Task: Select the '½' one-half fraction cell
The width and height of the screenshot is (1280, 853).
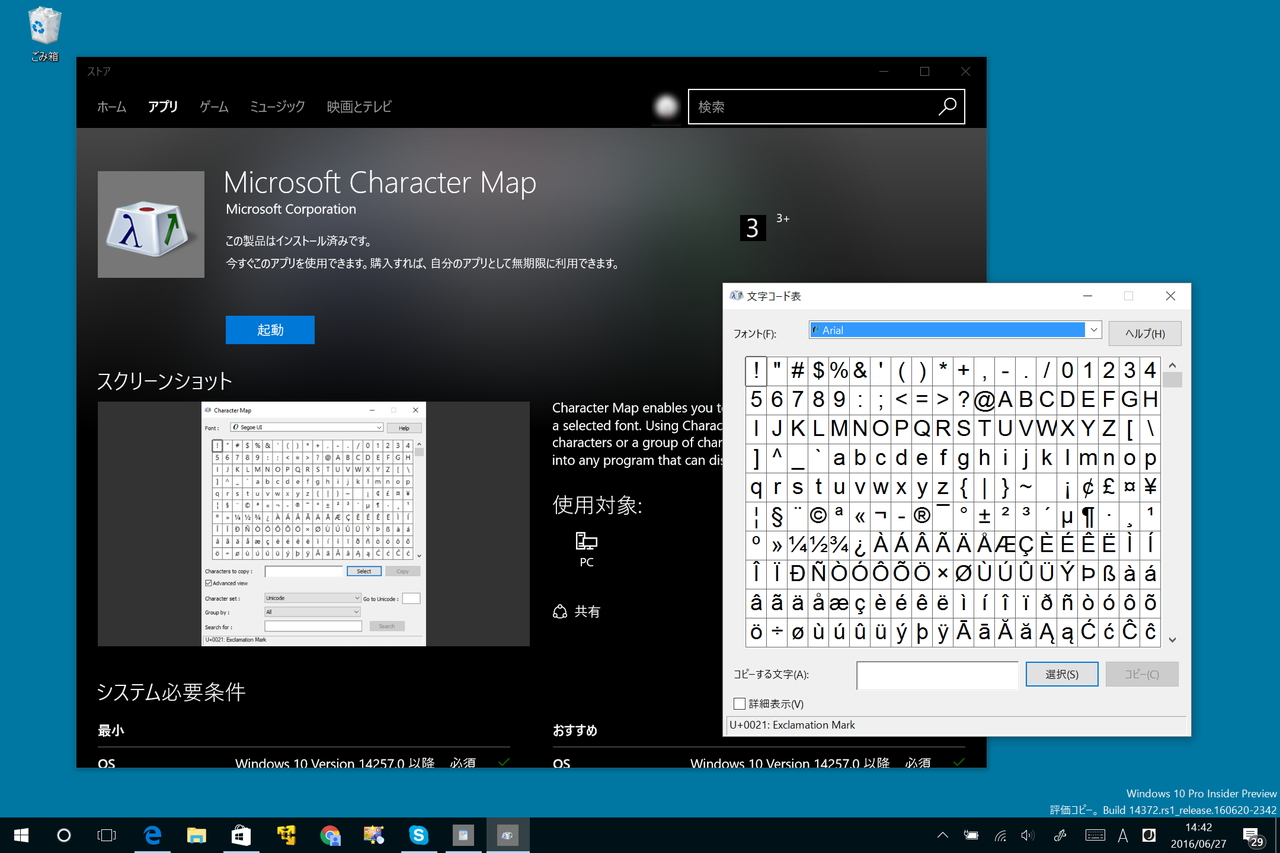Action: tap(818, 545)
